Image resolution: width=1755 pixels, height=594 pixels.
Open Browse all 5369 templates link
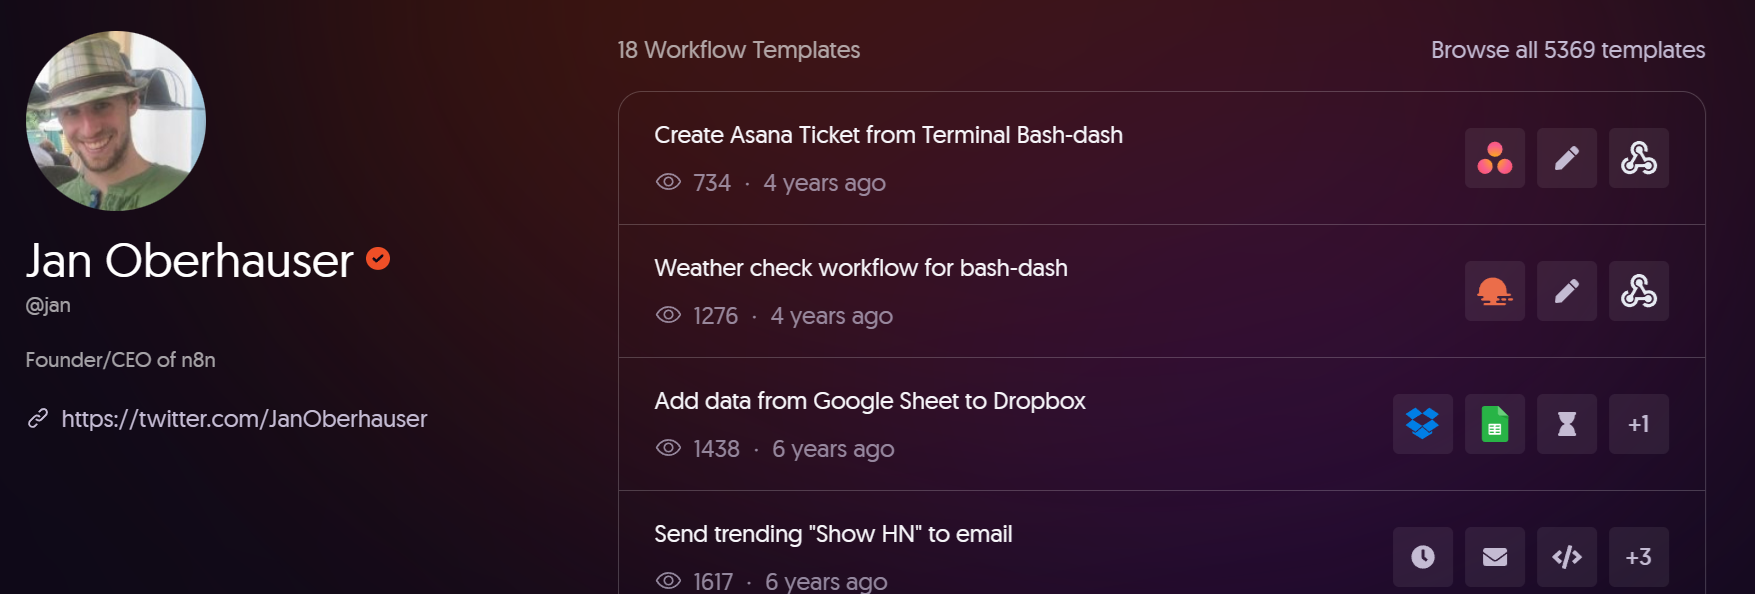point(1567,50)
